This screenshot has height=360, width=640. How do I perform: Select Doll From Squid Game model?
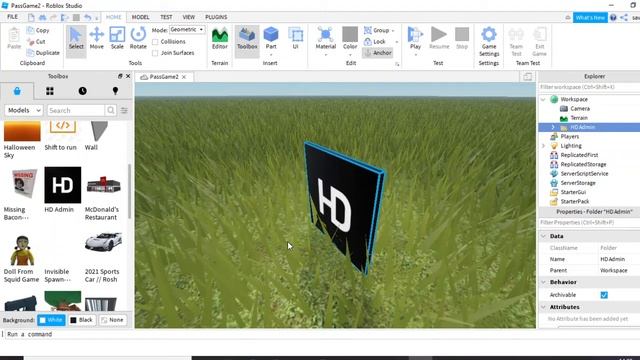click(x=22, y=250)
